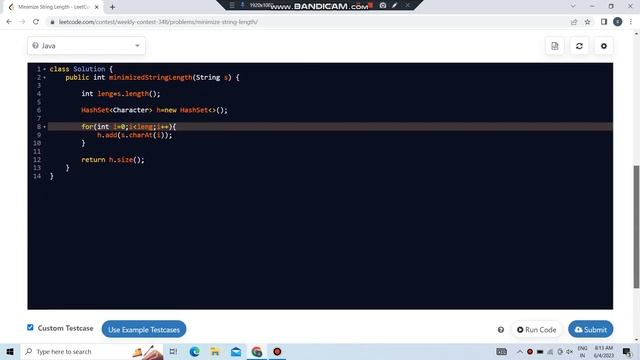The image size is (640, 360).
Task: Click the share page icon in address bar
Action: pyautogui.click(x=574, y=22)
